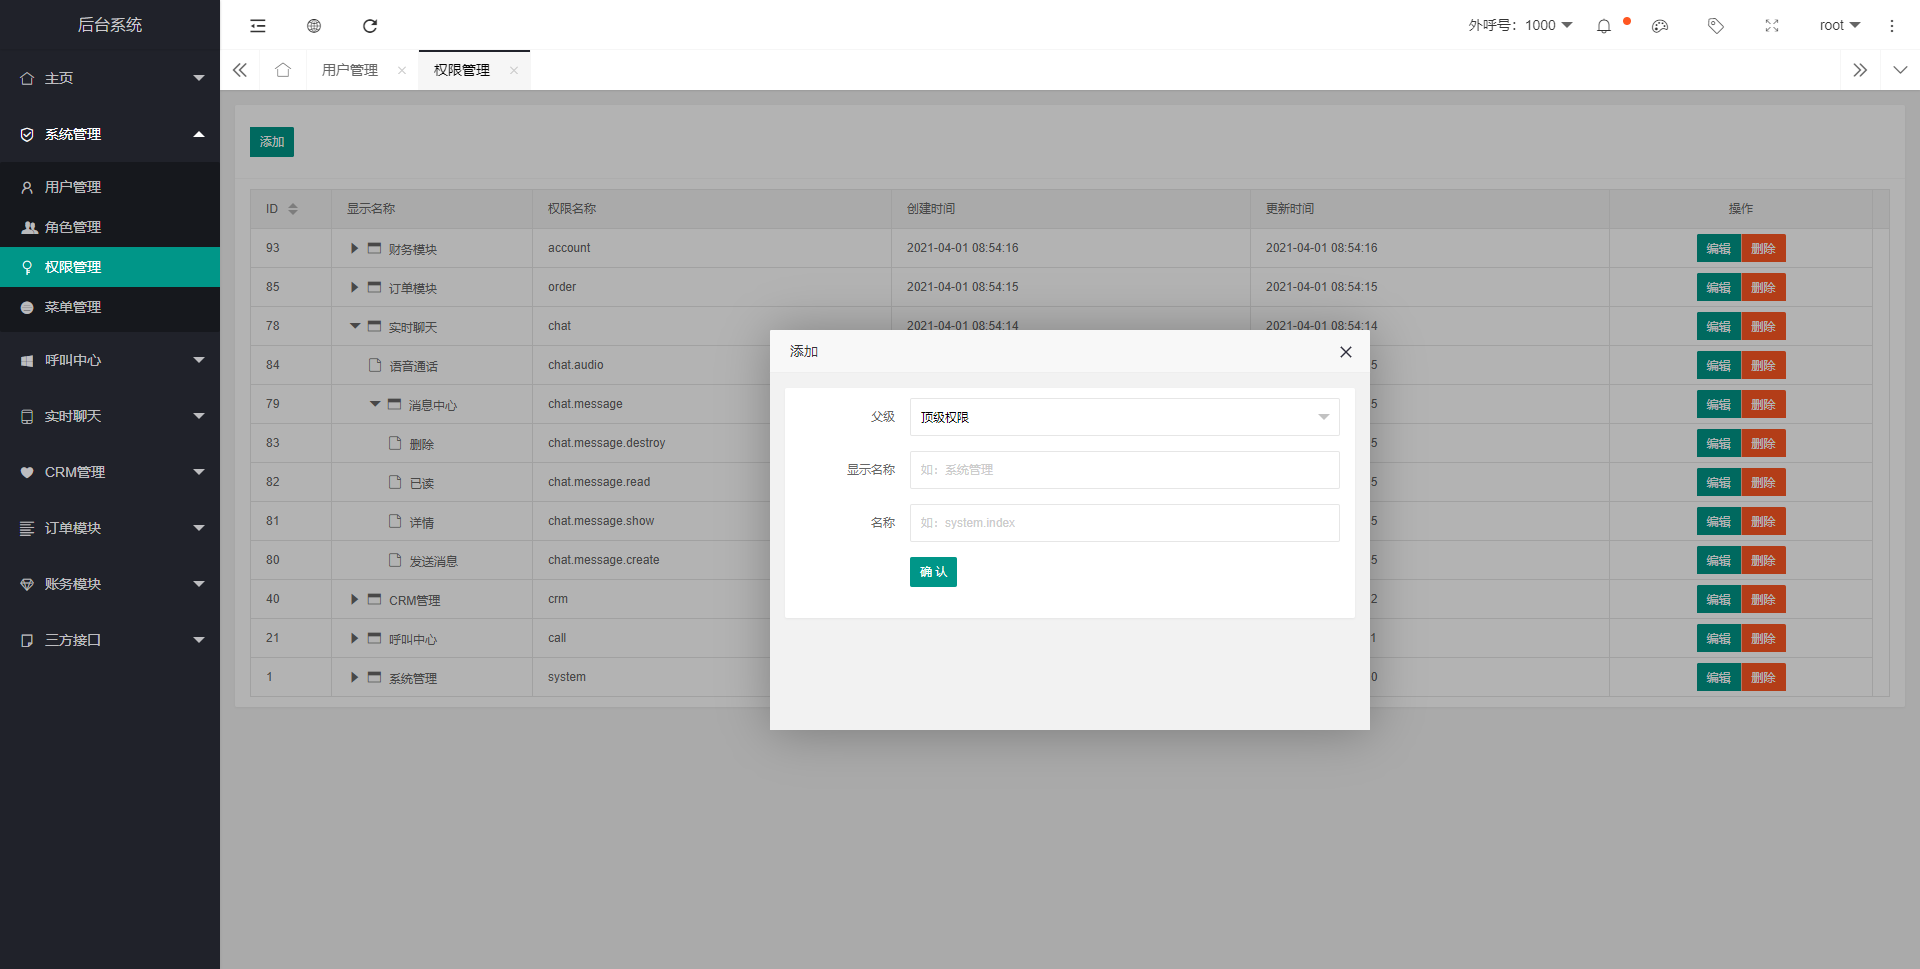Click 编辑 button for account row
The width and height of the screenshot is (1920, 969).
[x=1718, y=249]
